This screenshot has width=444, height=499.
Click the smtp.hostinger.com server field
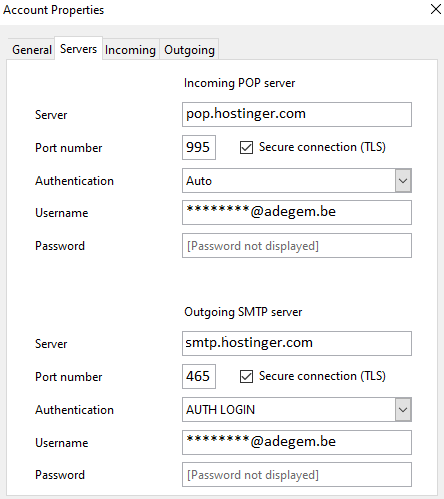point(297,343)
